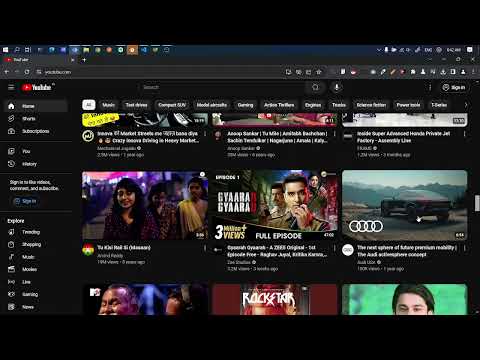Open Music under Explore in sidebar
480x360 pixels.
(x=36, y=257)
